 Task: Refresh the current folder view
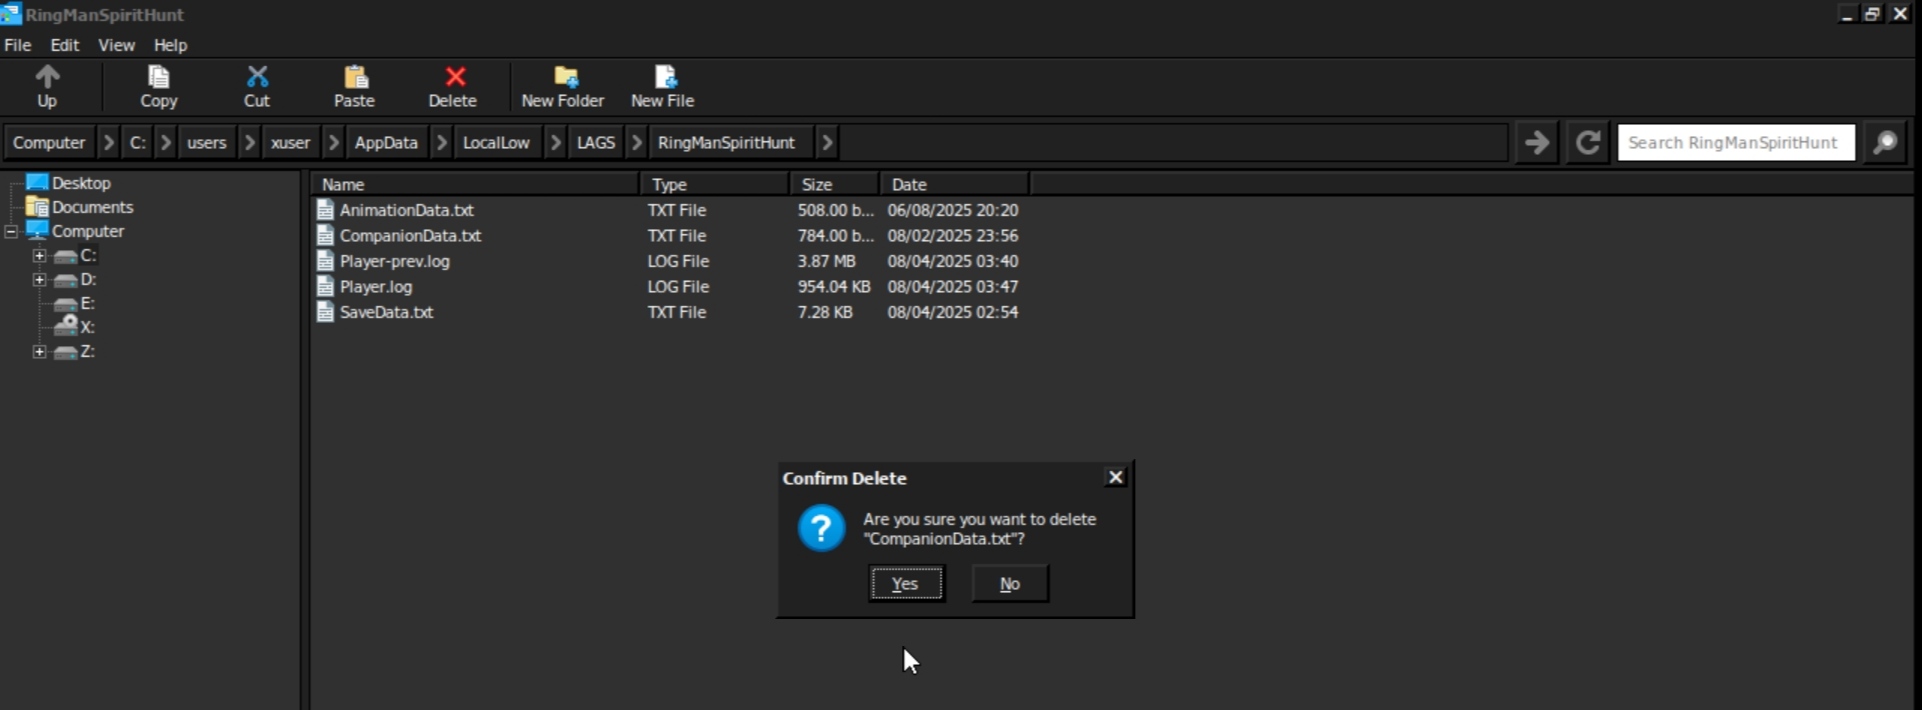click(1587, 143)
